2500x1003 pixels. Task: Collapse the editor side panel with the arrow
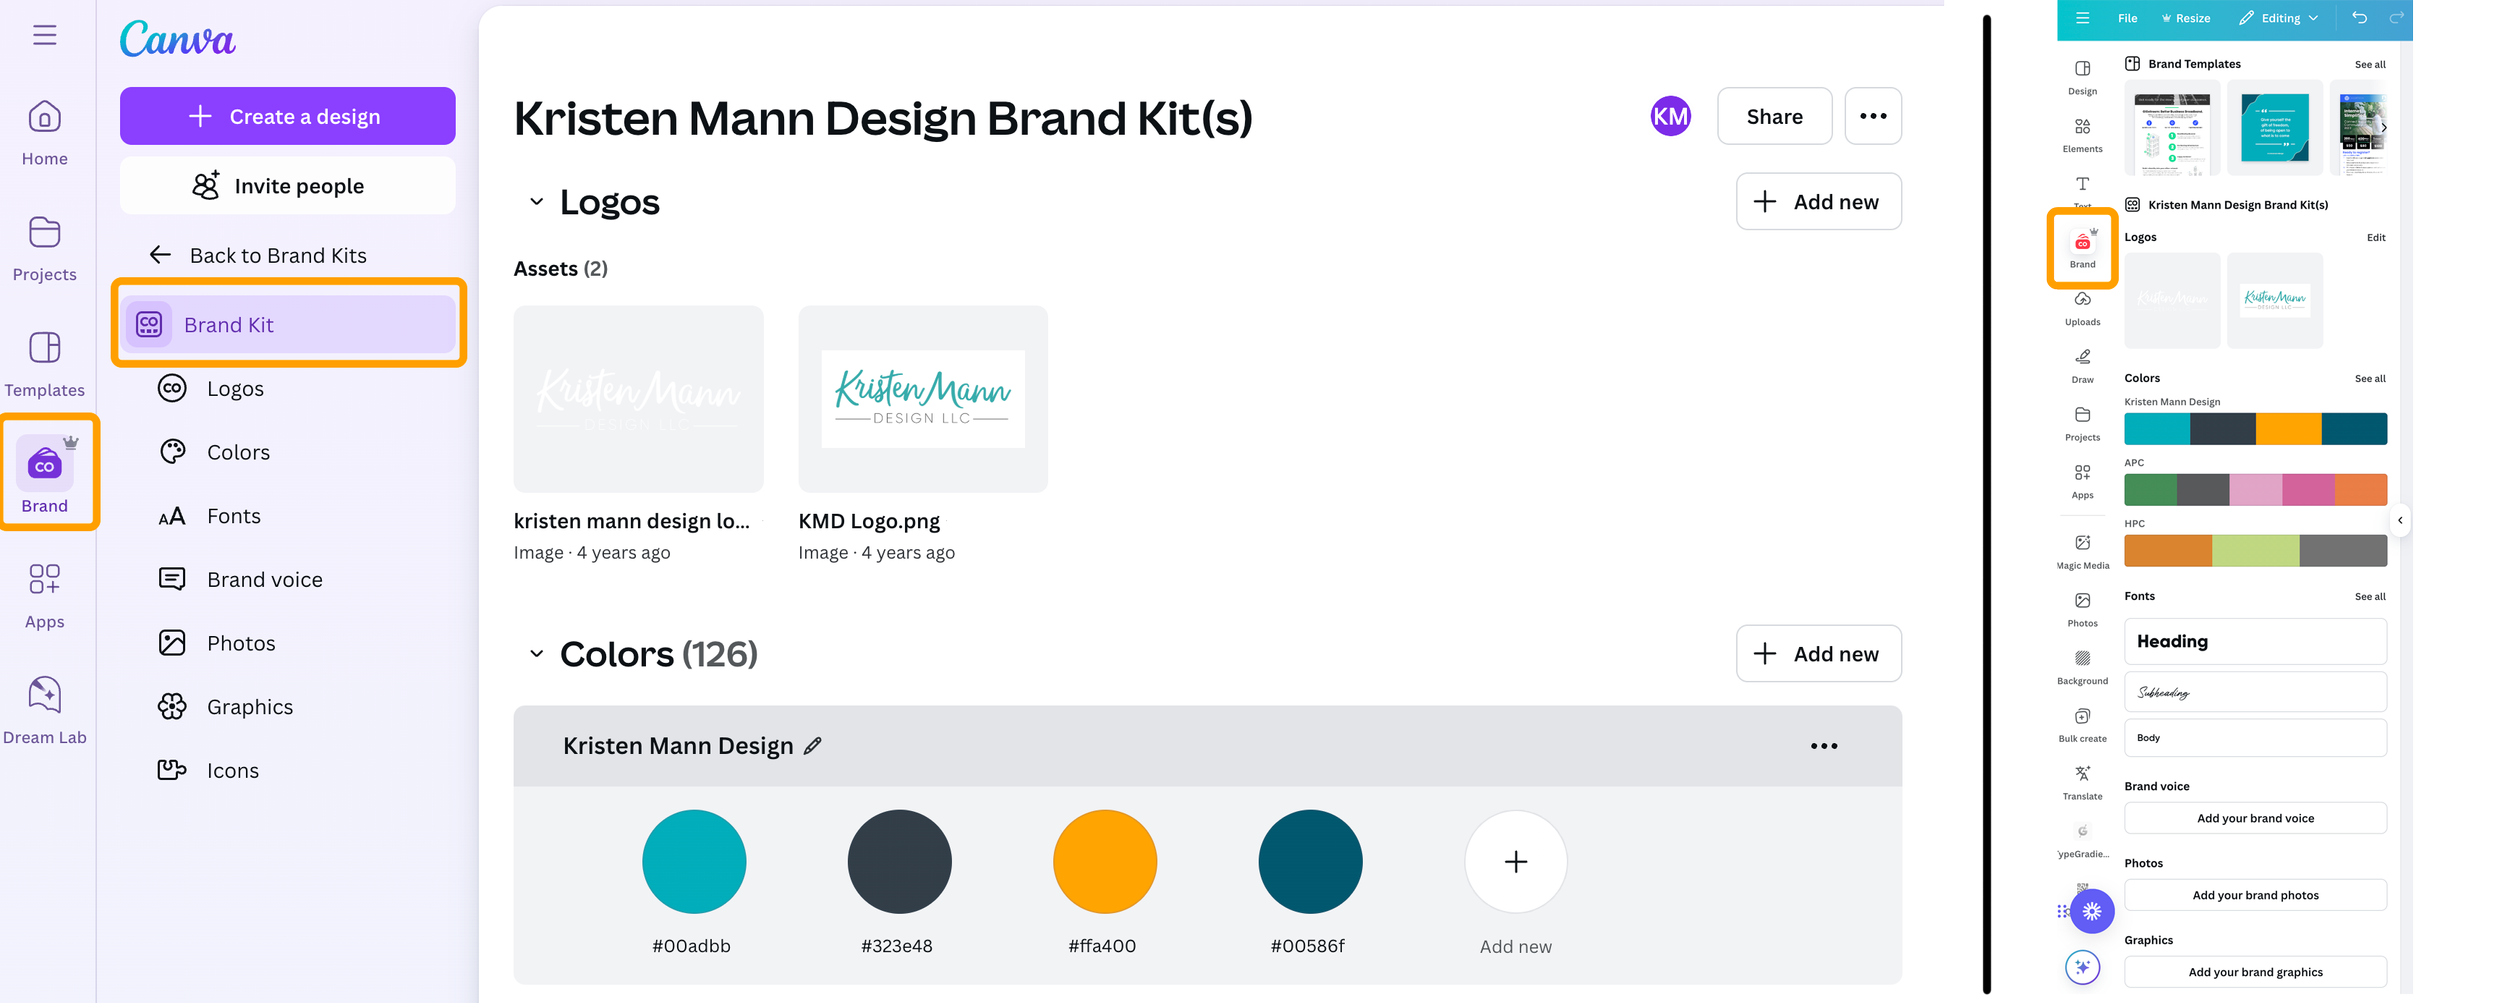[2400, 520]
